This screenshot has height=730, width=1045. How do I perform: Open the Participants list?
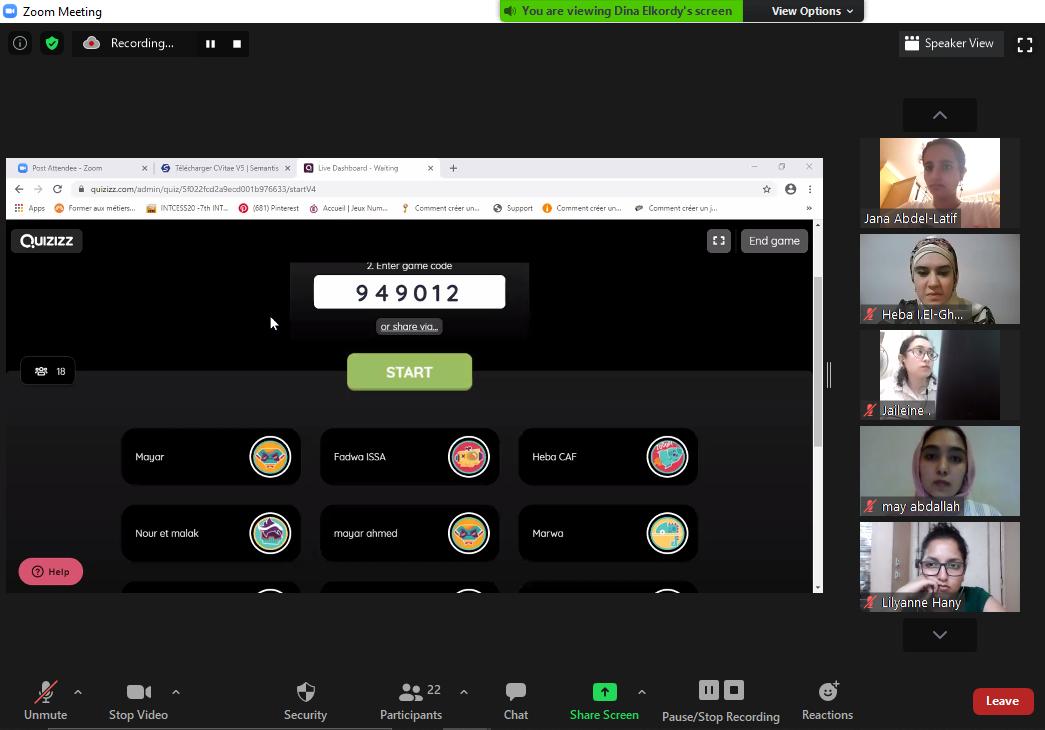pyautogui.click(x=411, y=701)
